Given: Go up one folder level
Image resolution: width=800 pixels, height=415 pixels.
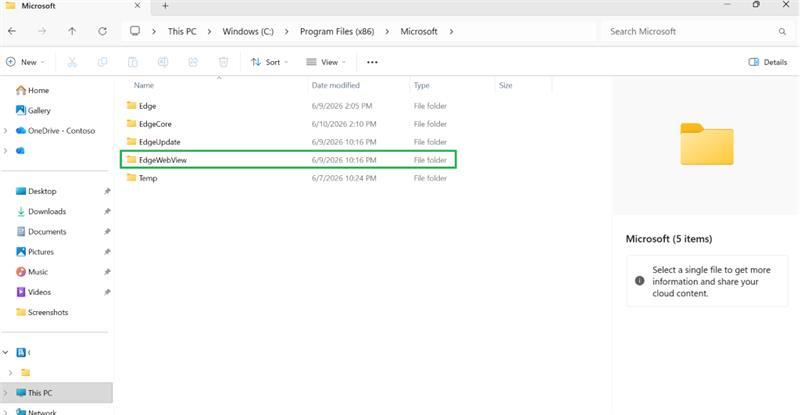Looking at the screenshot, I should (72, 31).
